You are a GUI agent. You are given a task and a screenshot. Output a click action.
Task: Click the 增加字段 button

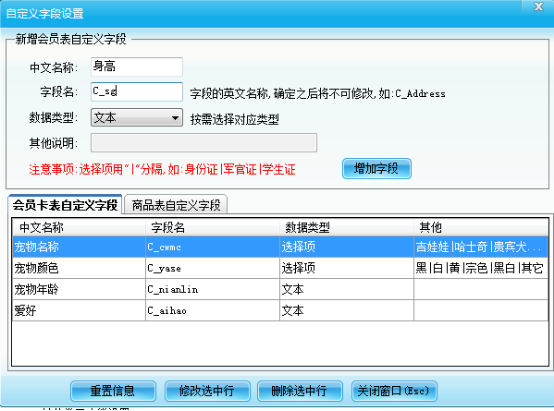click(x=377, y=169)
